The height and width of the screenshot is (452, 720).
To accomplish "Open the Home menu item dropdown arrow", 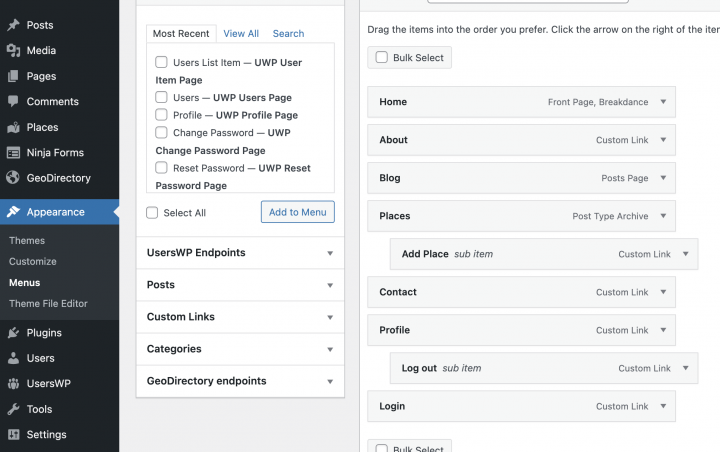I will (x=663, y=102).
